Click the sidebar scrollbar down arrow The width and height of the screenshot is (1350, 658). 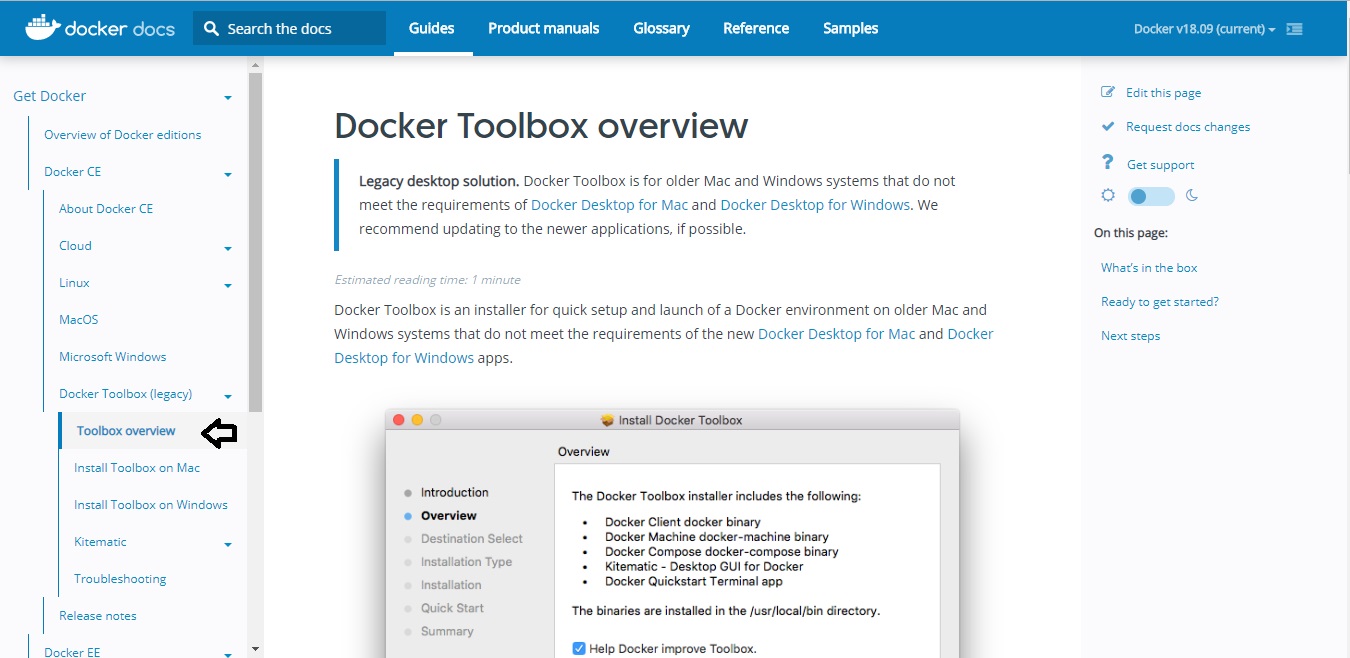point(255,649)
